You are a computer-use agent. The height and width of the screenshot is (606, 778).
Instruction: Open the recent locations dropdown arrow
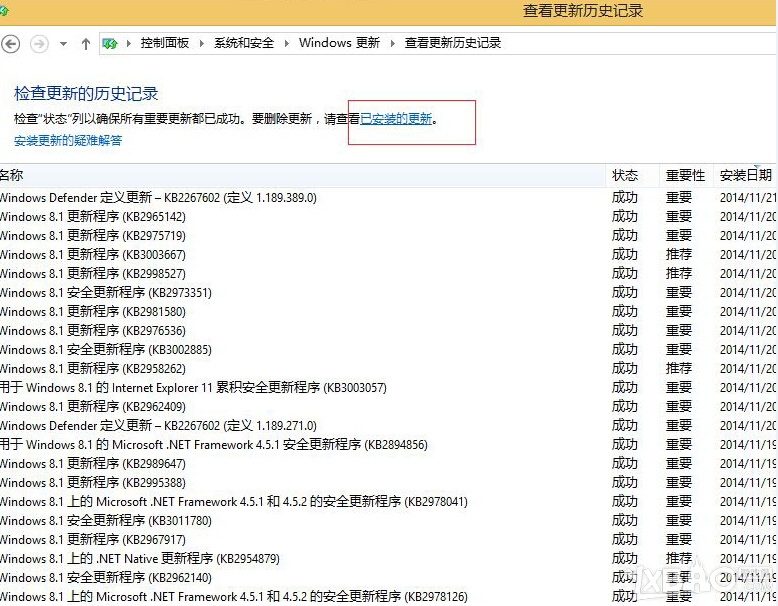click(x=63, y=44)
